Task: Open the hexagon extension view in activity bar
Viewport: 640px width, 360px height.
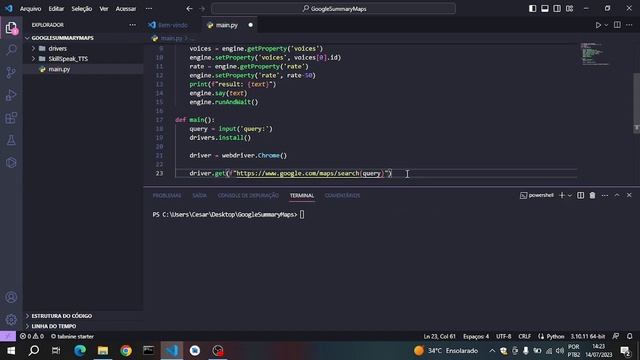Action: pos(11,162)
